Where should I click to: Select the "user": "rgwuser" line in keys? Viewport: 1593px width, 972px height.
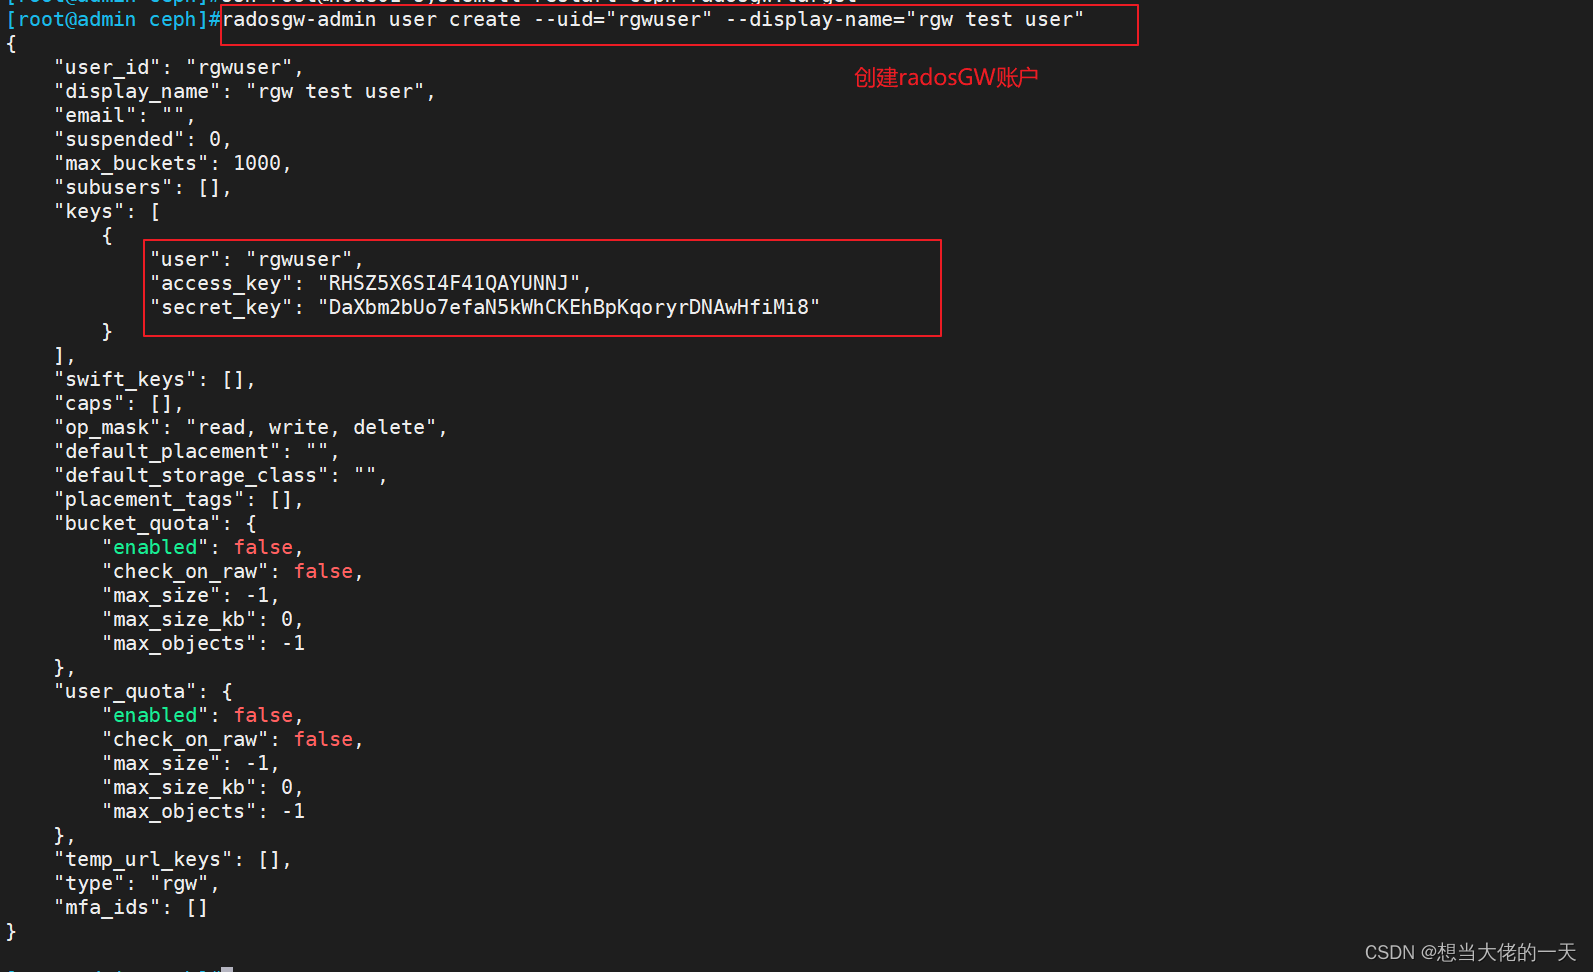click(257, 259)
